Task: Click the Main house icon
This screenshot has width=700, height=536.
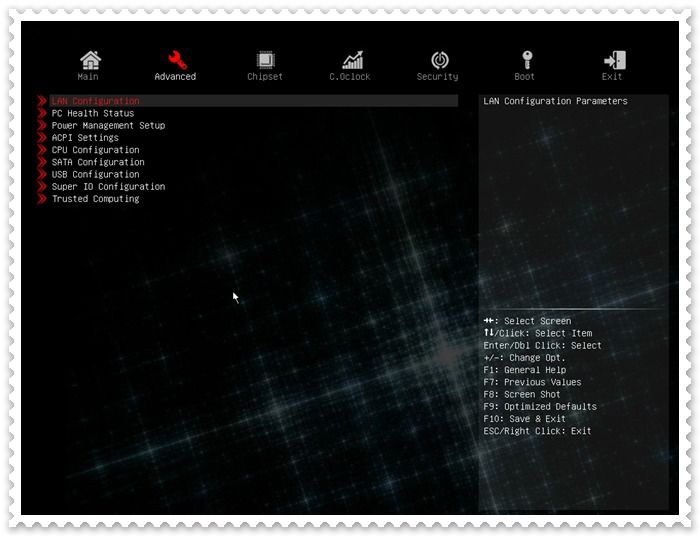Action: coord(91,60)
